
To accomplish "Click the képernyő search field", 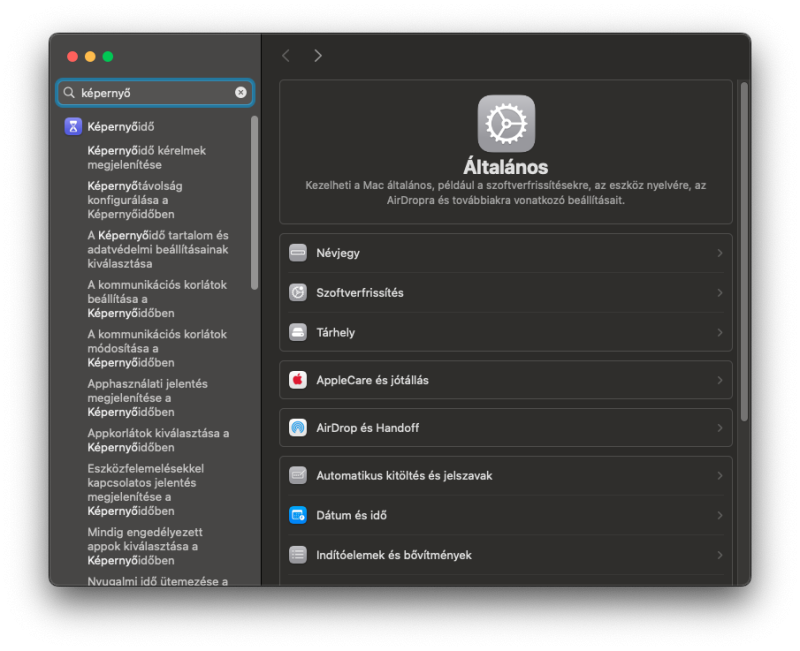I will coord(155,92).
